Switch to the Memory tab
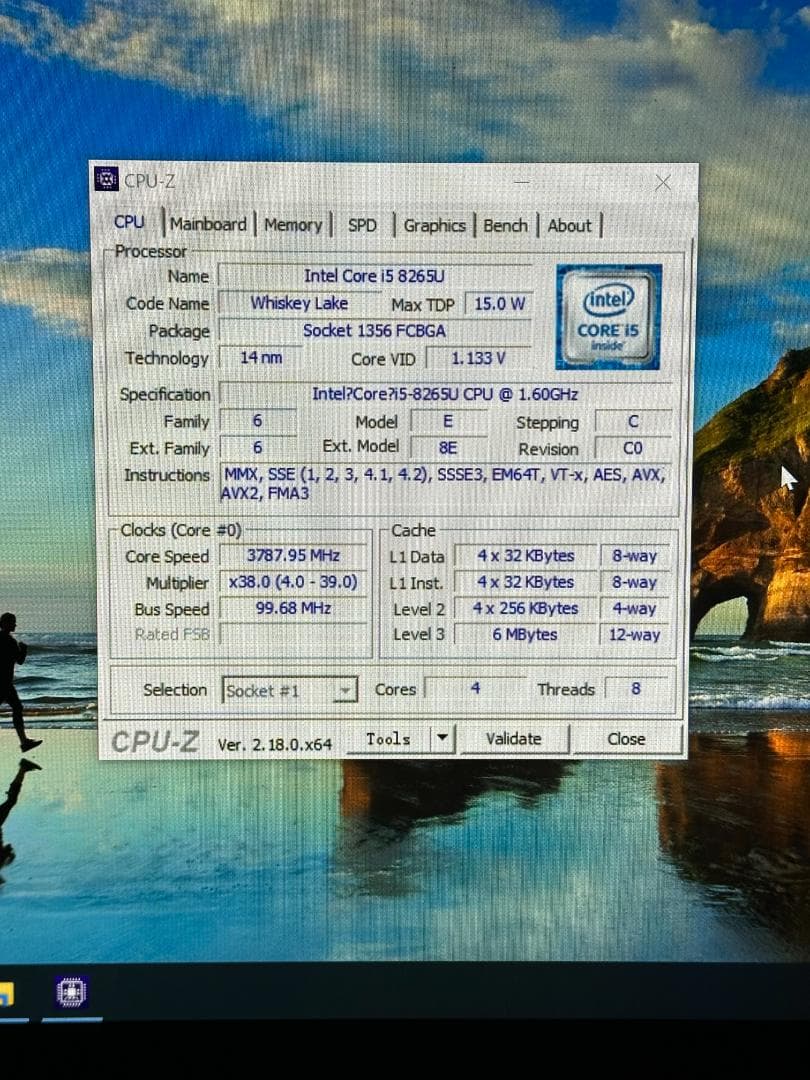This screenshot has width=810, height=1080. pyautogui.click(x=293, y=226)
